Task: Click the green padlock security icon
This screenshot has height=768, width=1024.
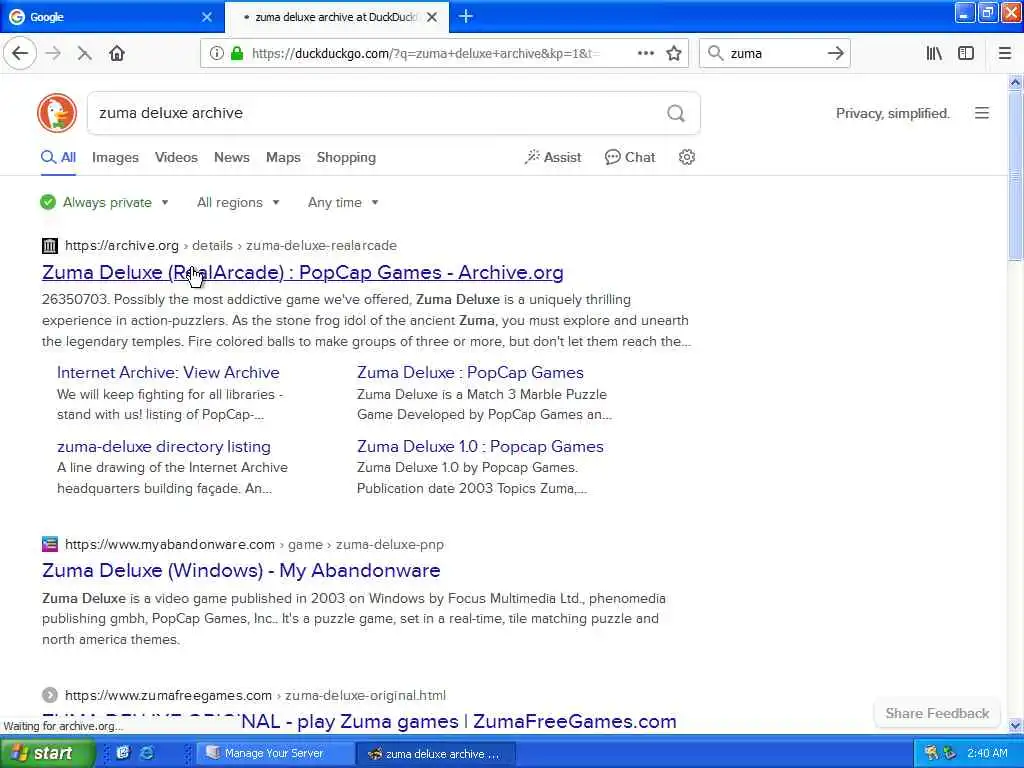Action: pos(237,54)
